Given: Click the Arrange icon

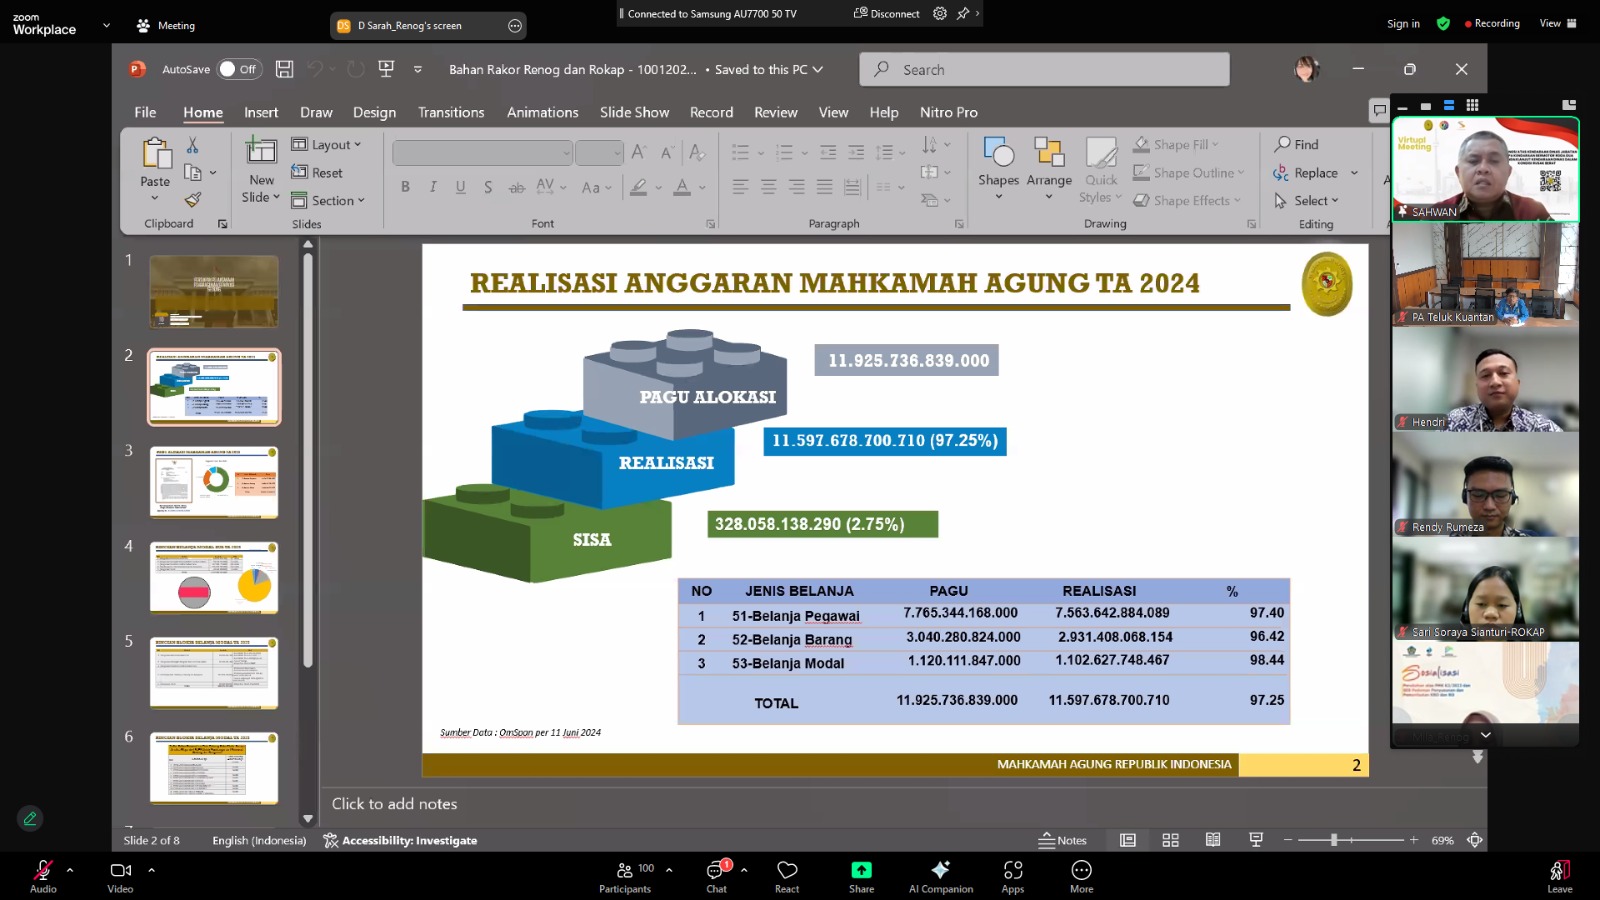Looking at the screenshot, I should coord(1049,152).
